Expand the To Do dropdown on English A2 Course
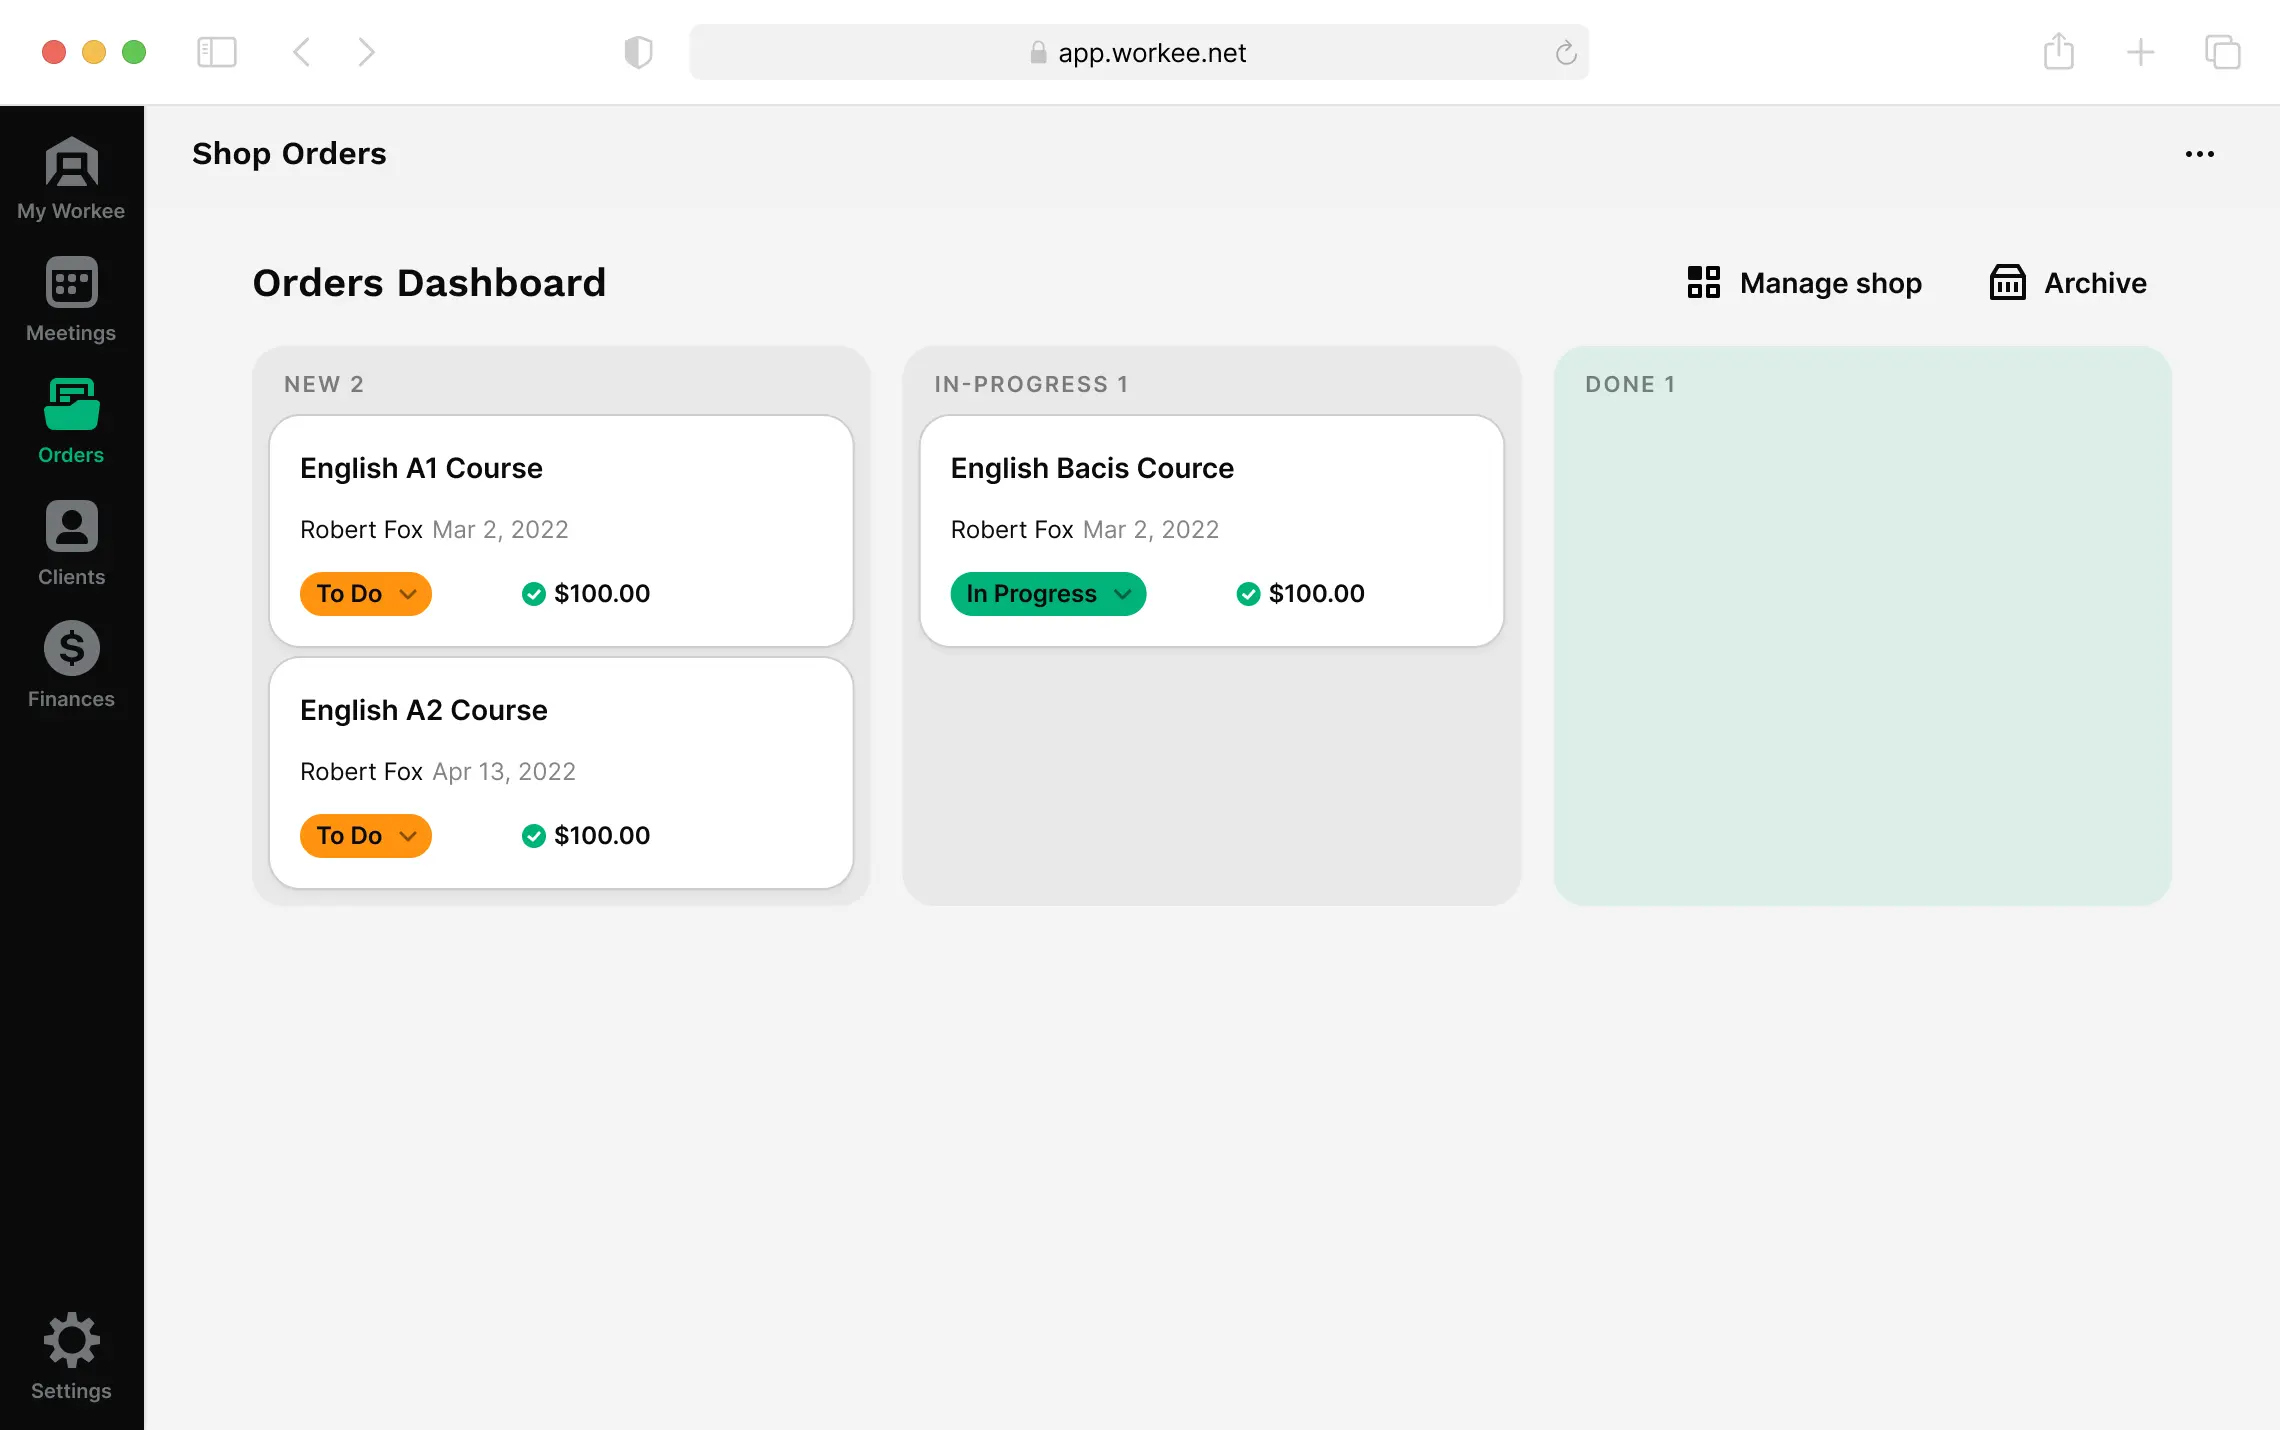Image resolution: width=2280 pixels, height=1430 pixels. click(x=365, y=836)
